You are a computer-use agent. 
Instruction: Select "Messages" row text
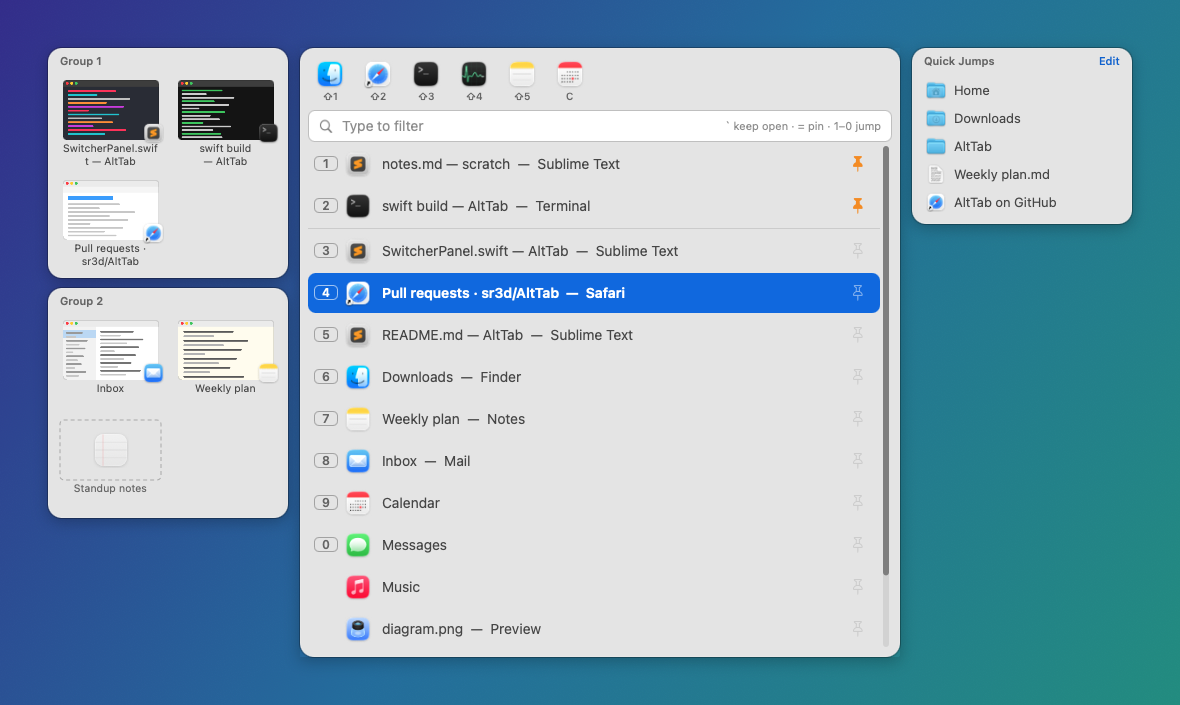coord(414,545)
